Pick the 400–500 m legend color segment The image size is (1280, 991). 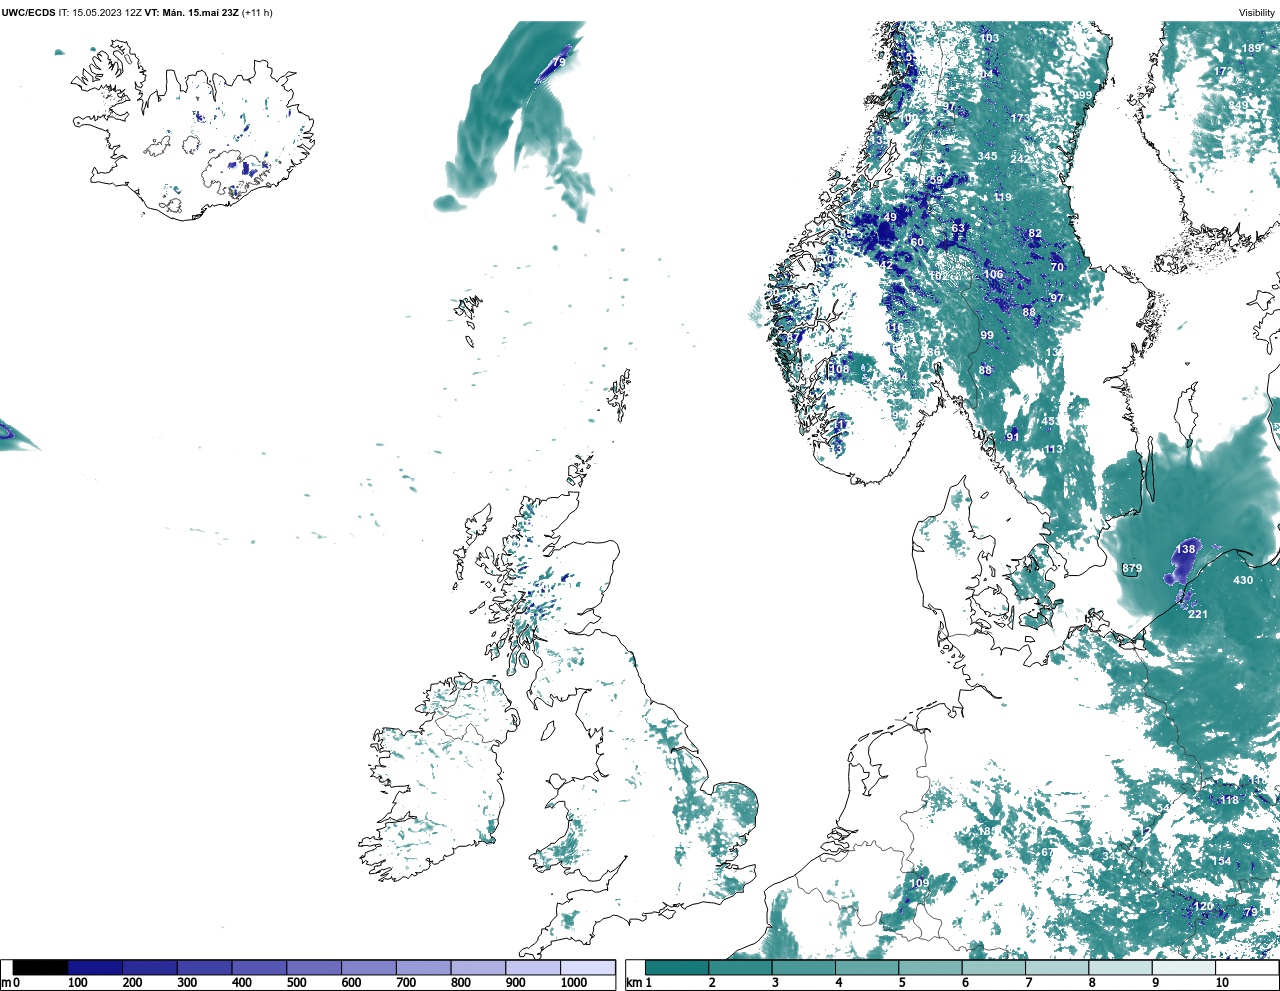tap(259, 967)
